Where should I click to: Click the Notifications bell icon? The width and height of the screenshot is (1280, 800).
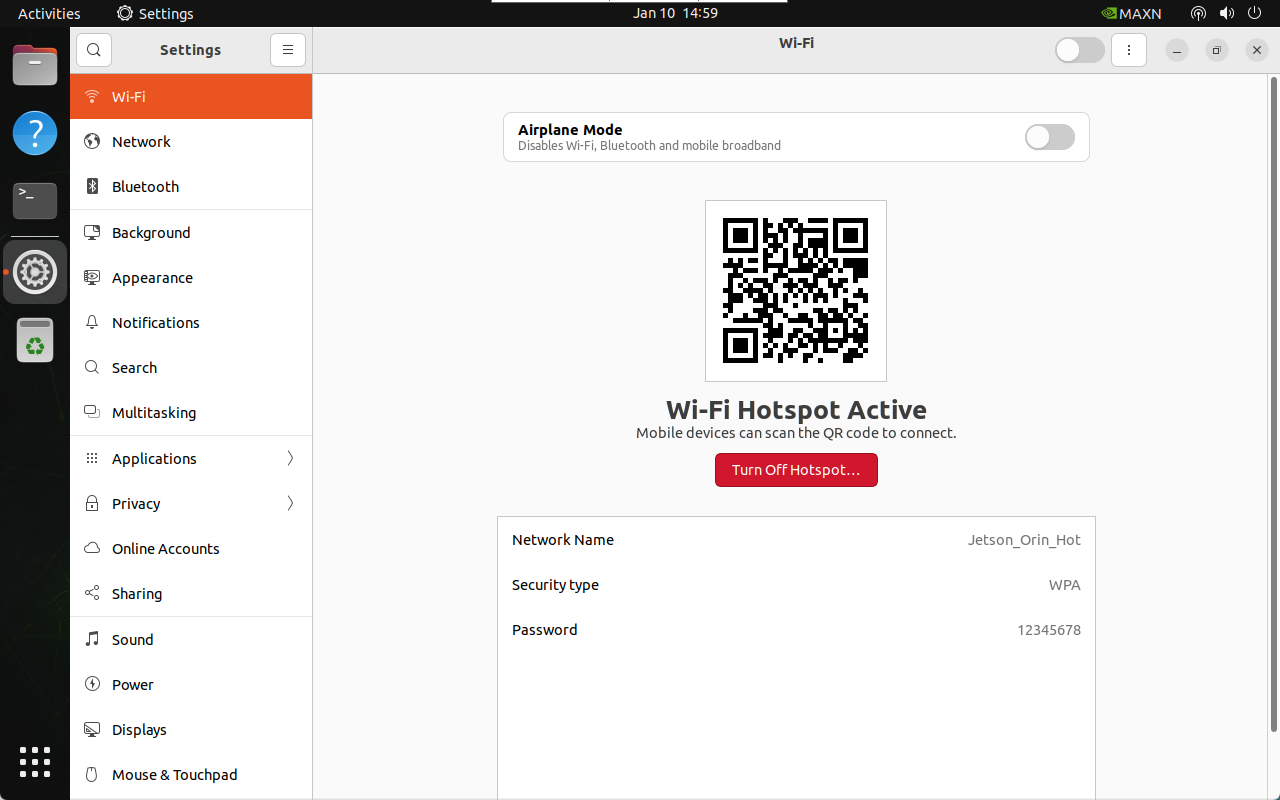(92, 323)
